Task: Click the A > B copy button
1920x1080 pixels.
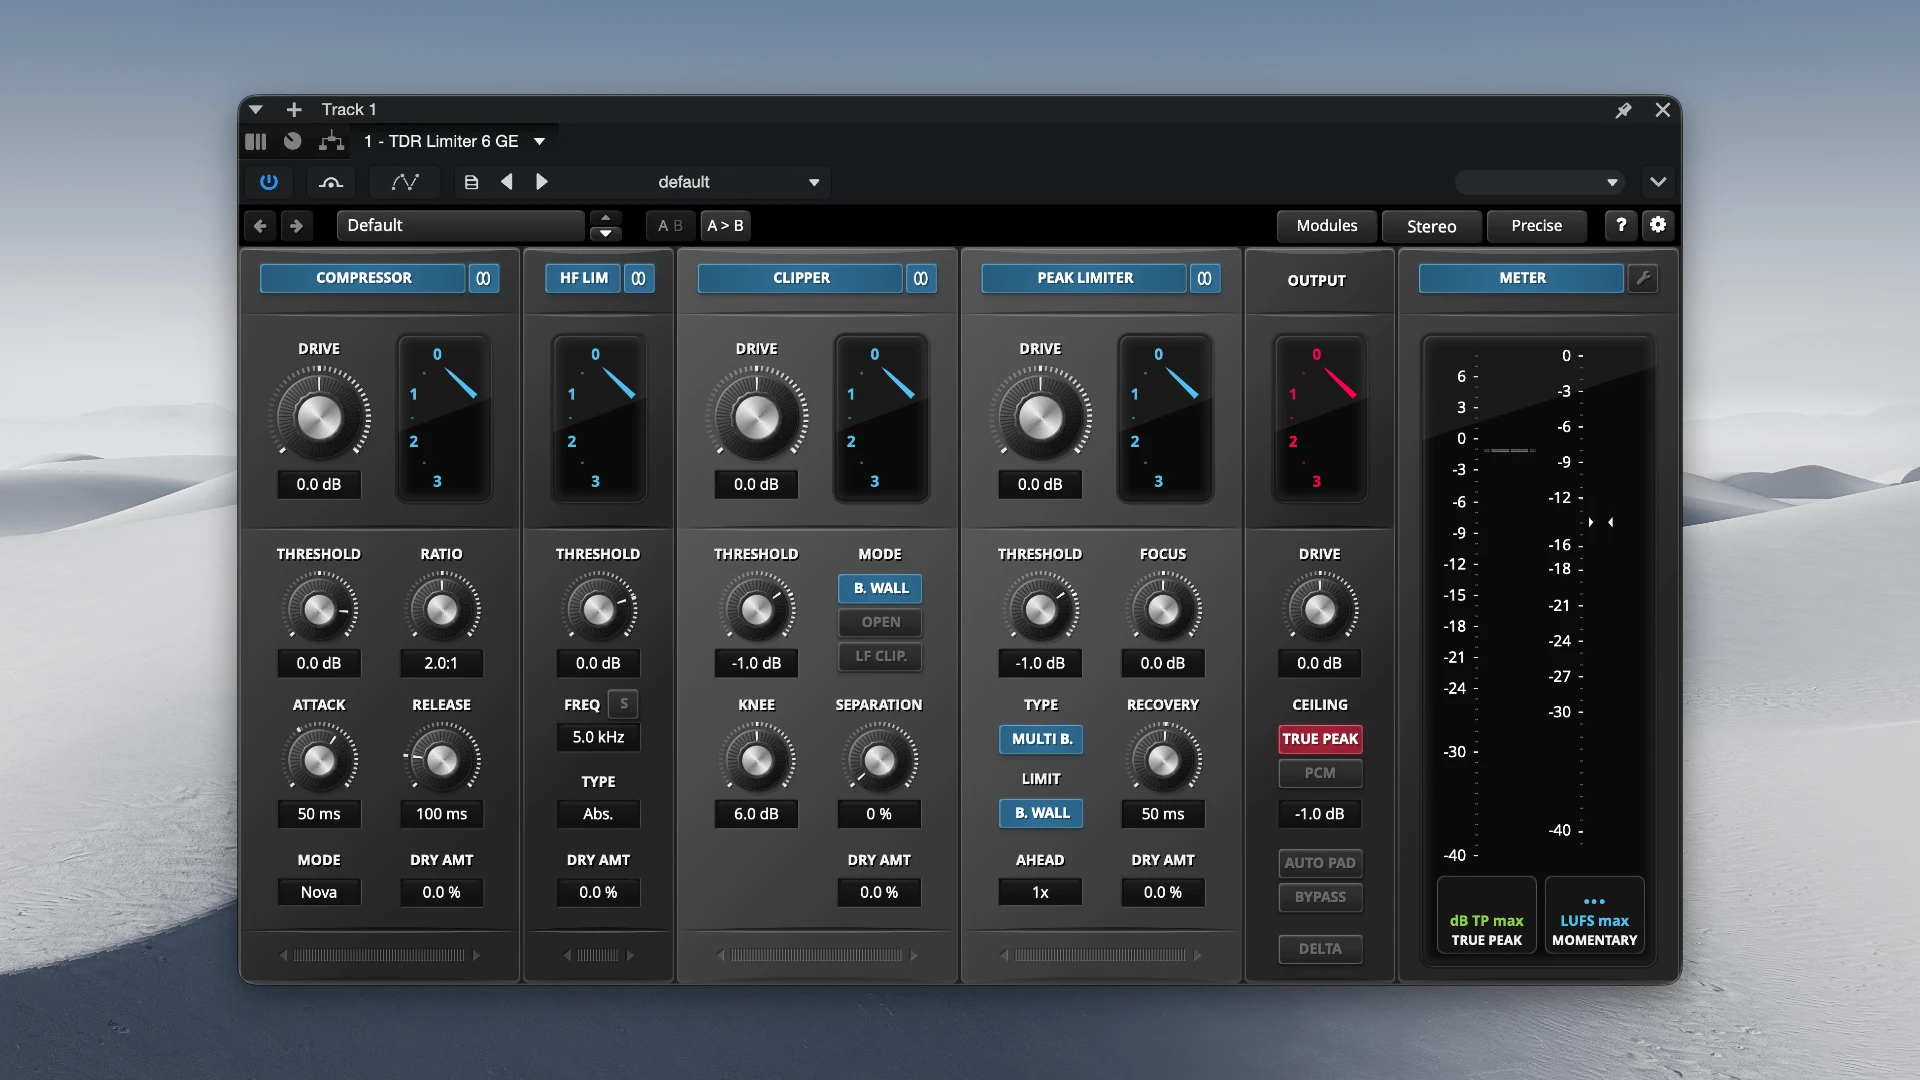Action: coord(725,226)
